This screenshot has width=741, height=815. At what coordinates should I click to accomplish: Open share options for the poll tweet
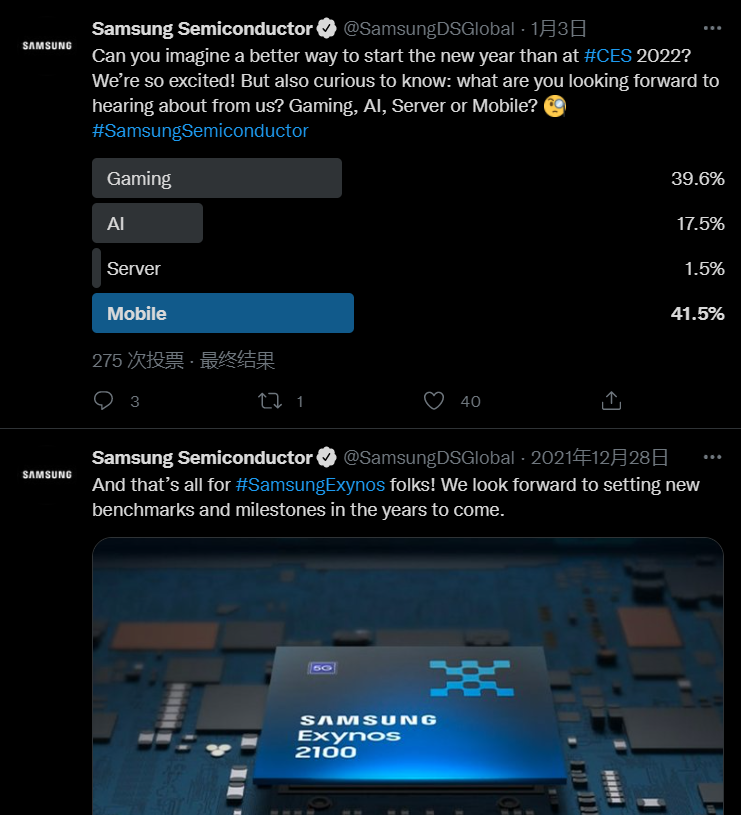[x=611, y=401]
